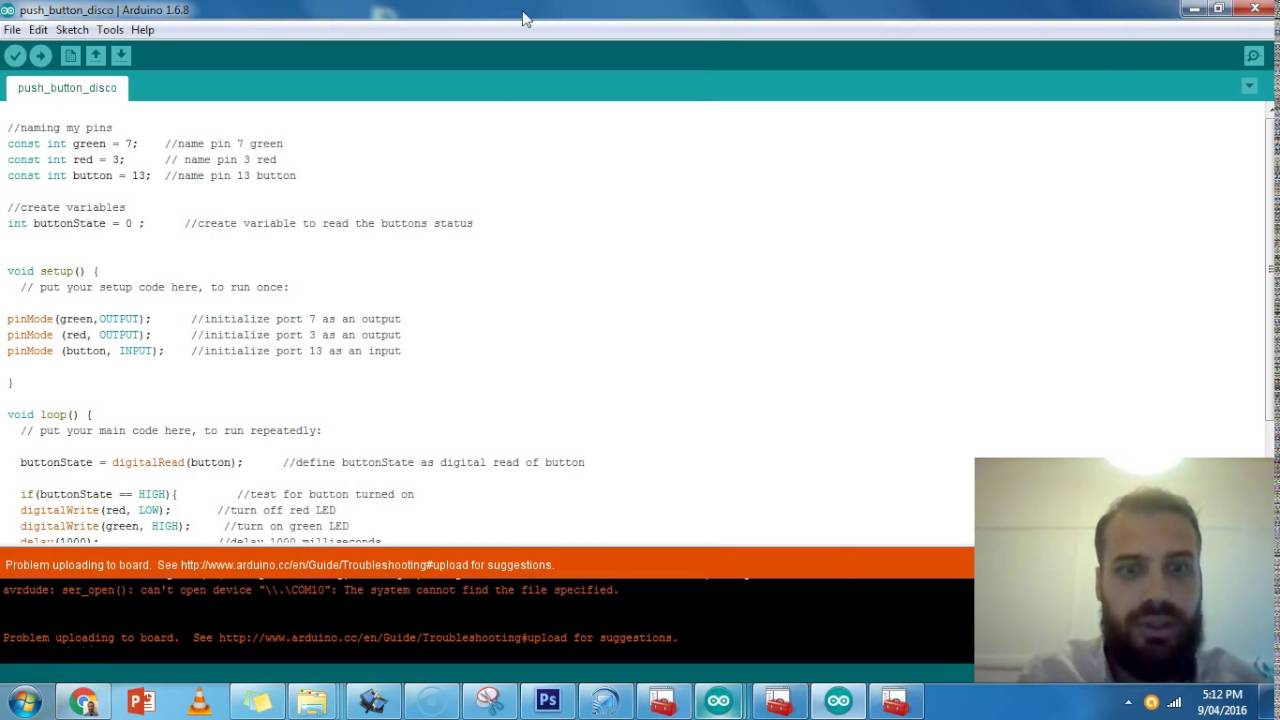Click 'if(buttonState == HIGH){' line
Image resolution: width=1280 pixels, height=720 pixels.
99,495
